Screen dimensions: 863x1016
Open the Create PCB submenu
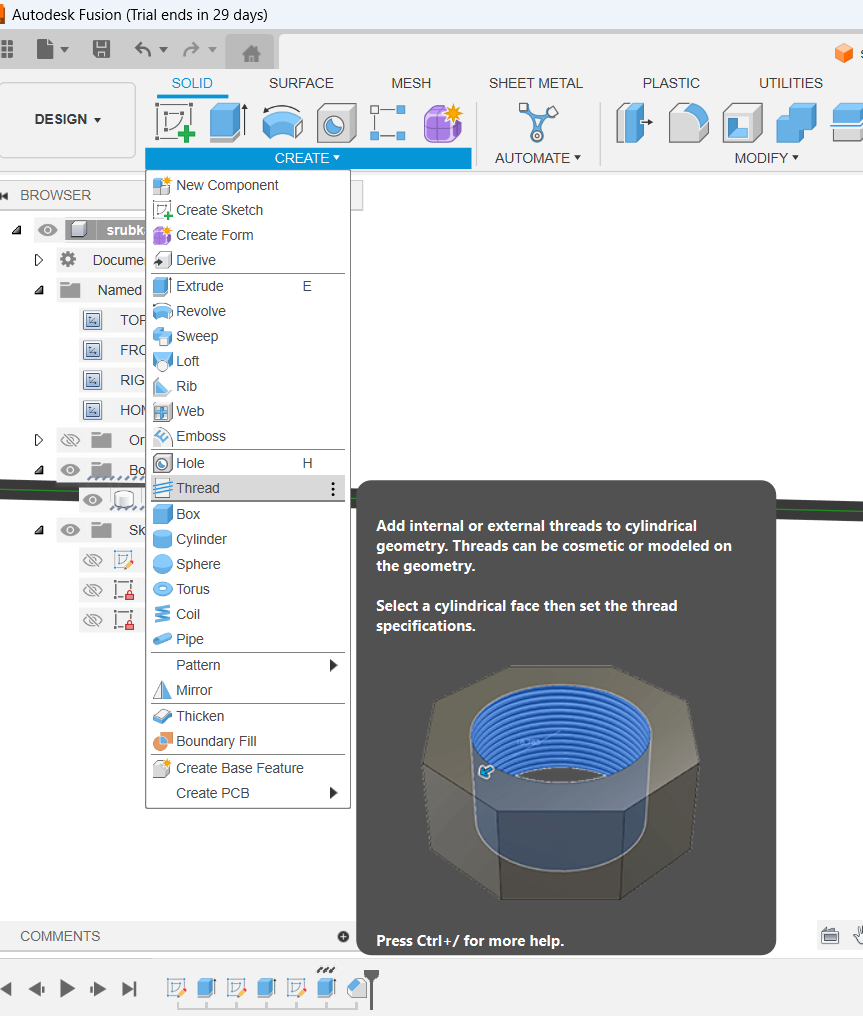coord(247,793)
